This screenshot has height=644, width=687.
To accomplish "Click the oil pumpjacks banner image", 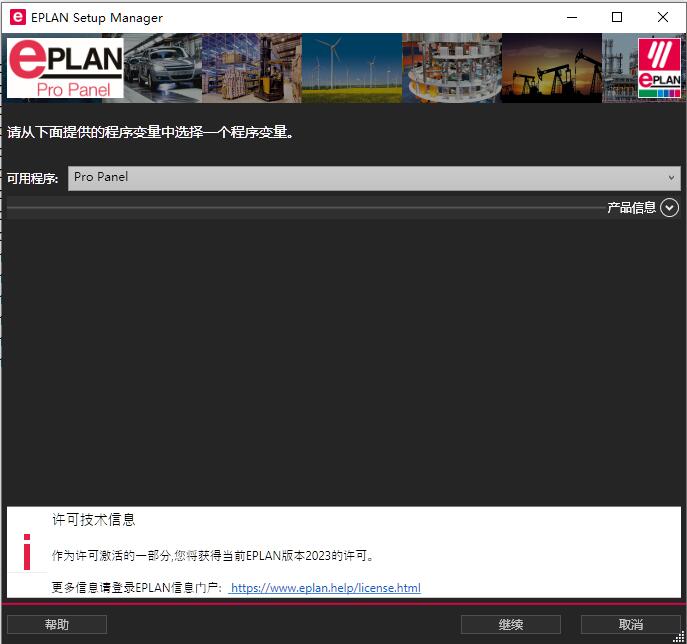I will click(552, 68).
